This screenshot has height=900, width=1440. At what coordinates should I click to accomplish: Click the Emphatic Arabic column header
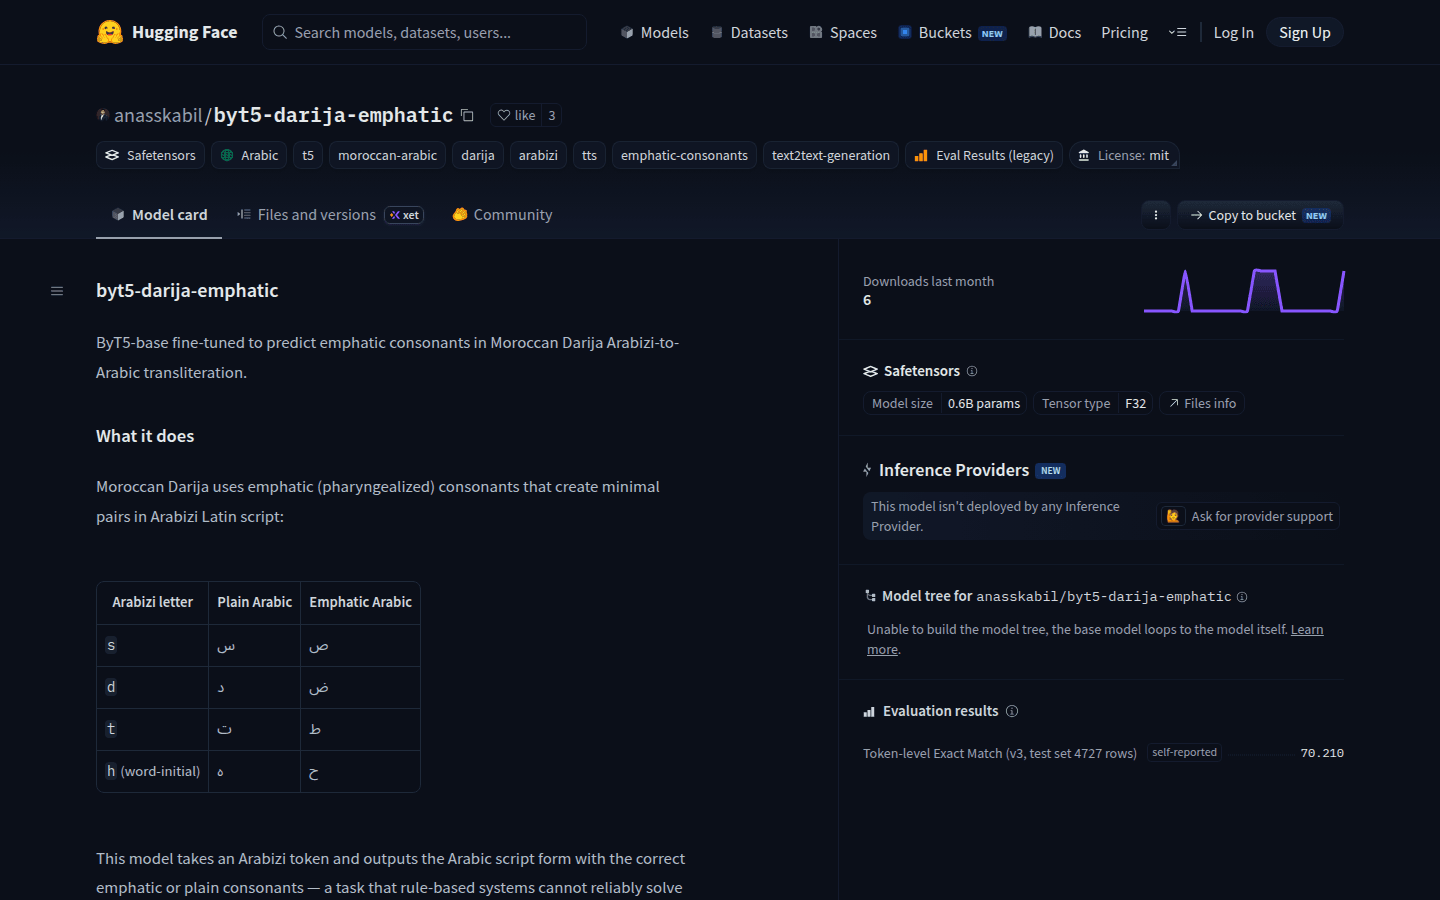click(360, 602)
